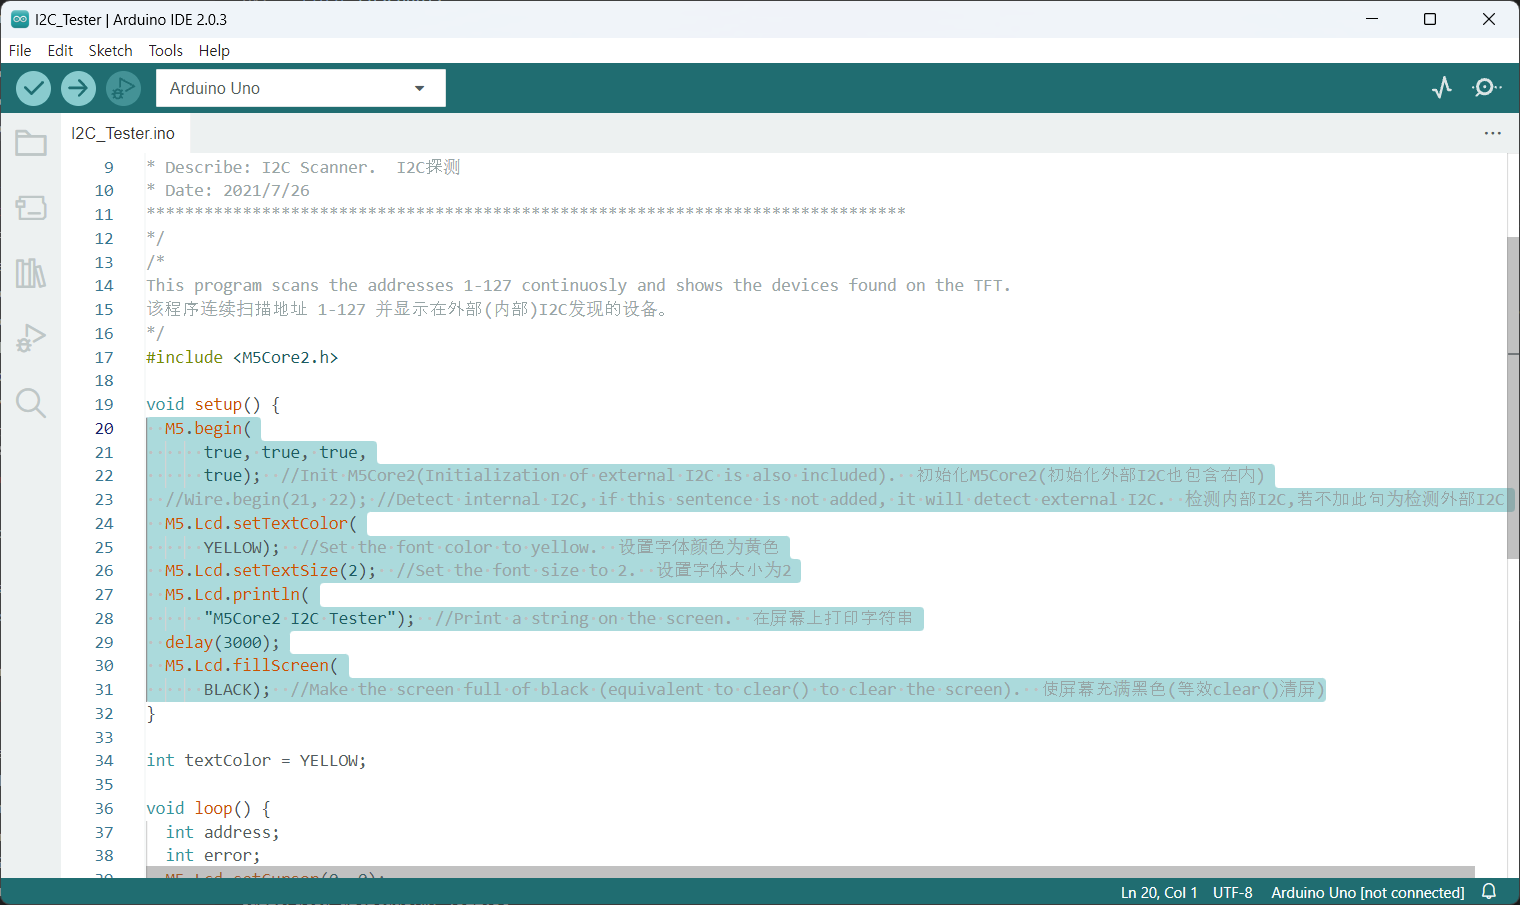Image resolution: width=1520 pixels, height=905 pixels.
Task: Expand the Arduino Uno board selector dropdown
Action: tap(301, 88)
